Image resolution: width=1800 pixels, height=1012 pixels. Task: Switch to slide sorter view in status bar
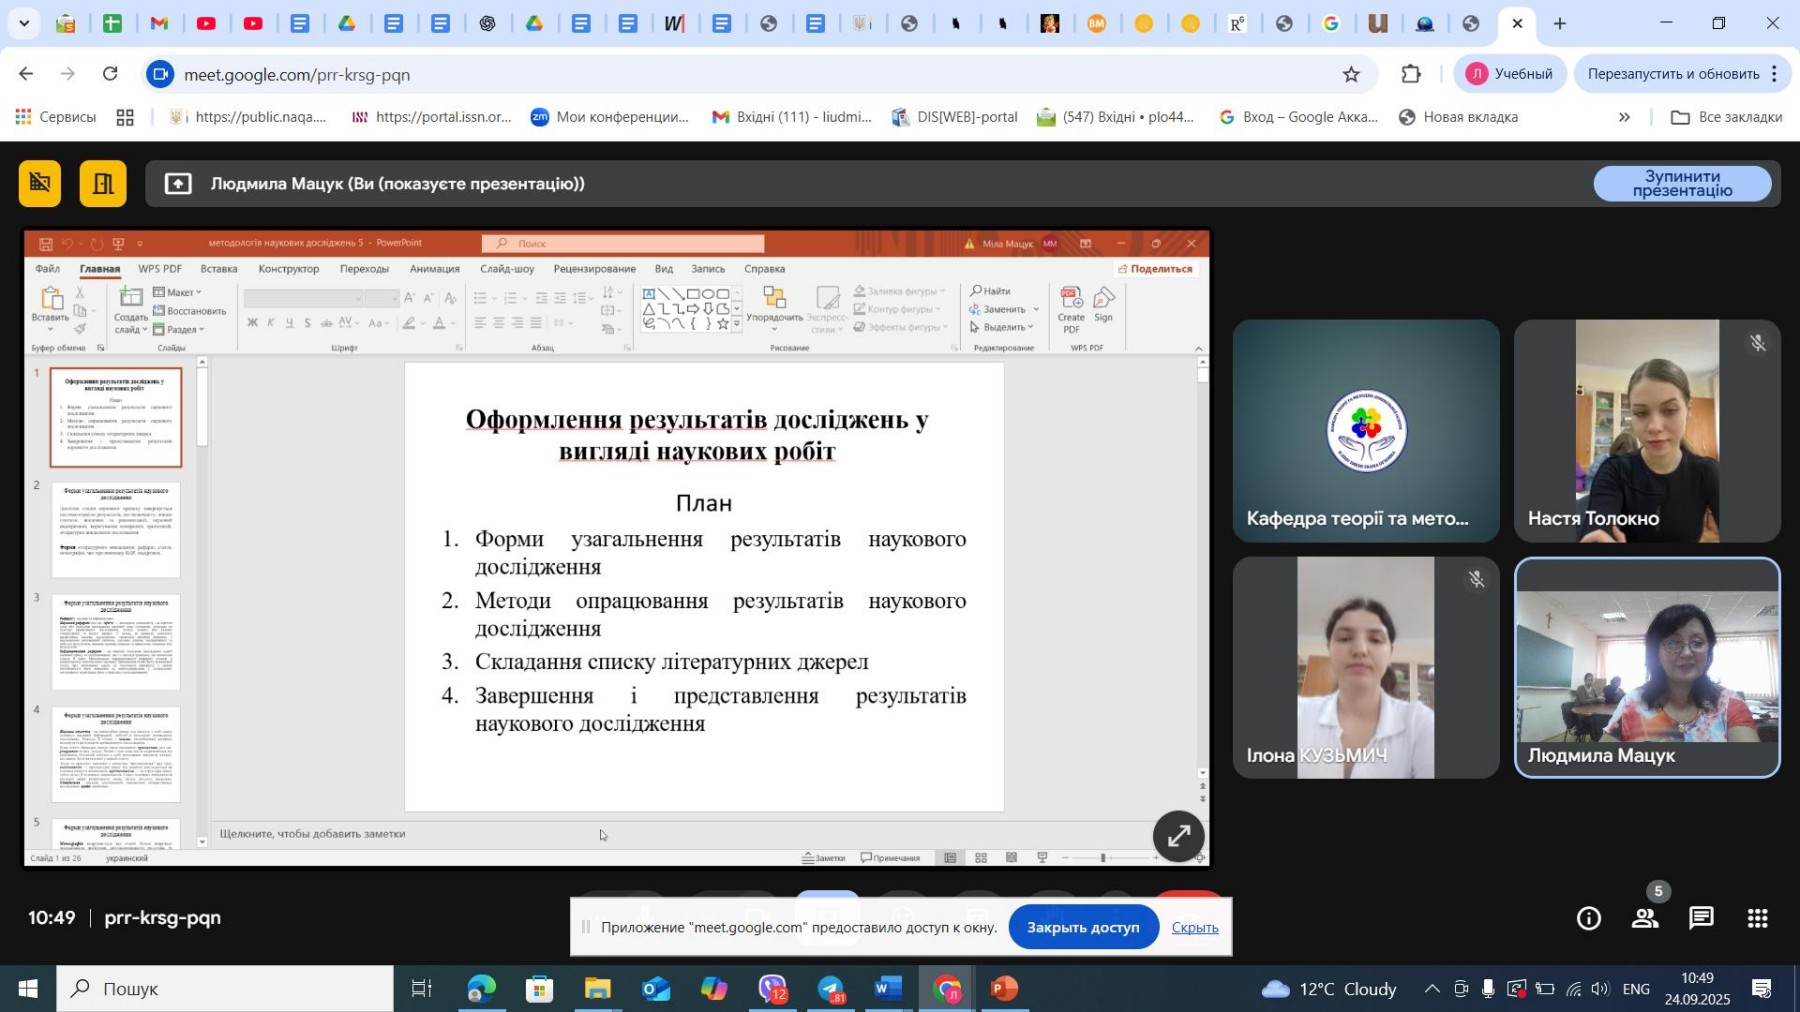click(981, 858)
